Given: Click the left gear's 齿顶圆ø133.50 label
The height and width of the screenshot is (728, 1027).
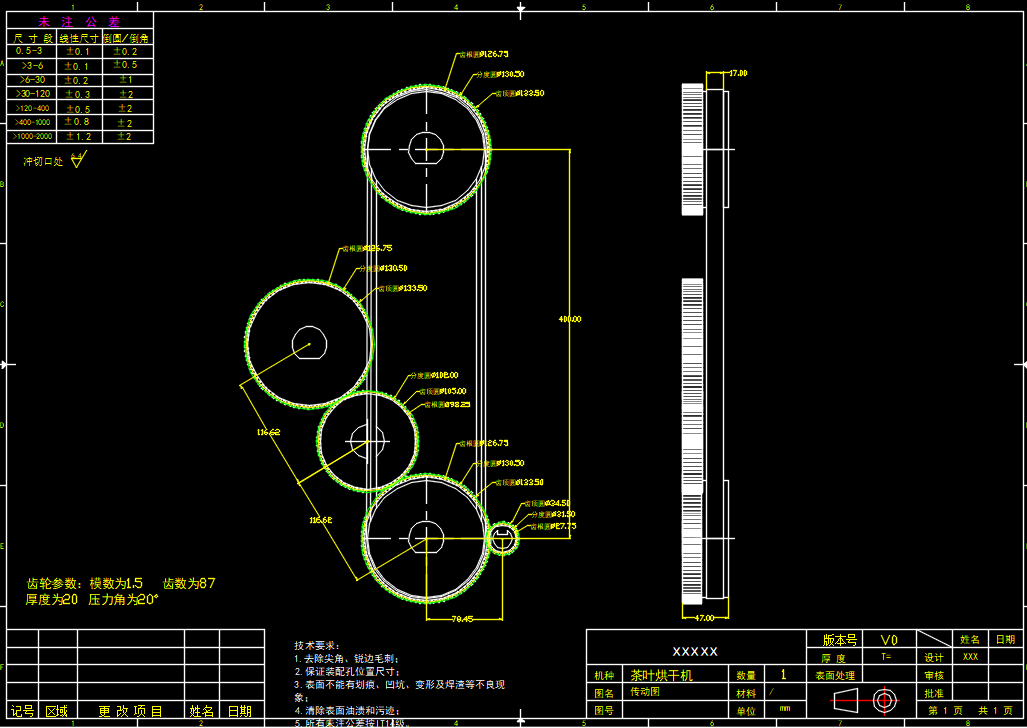Looking at the screenshot, I should 403,288.
